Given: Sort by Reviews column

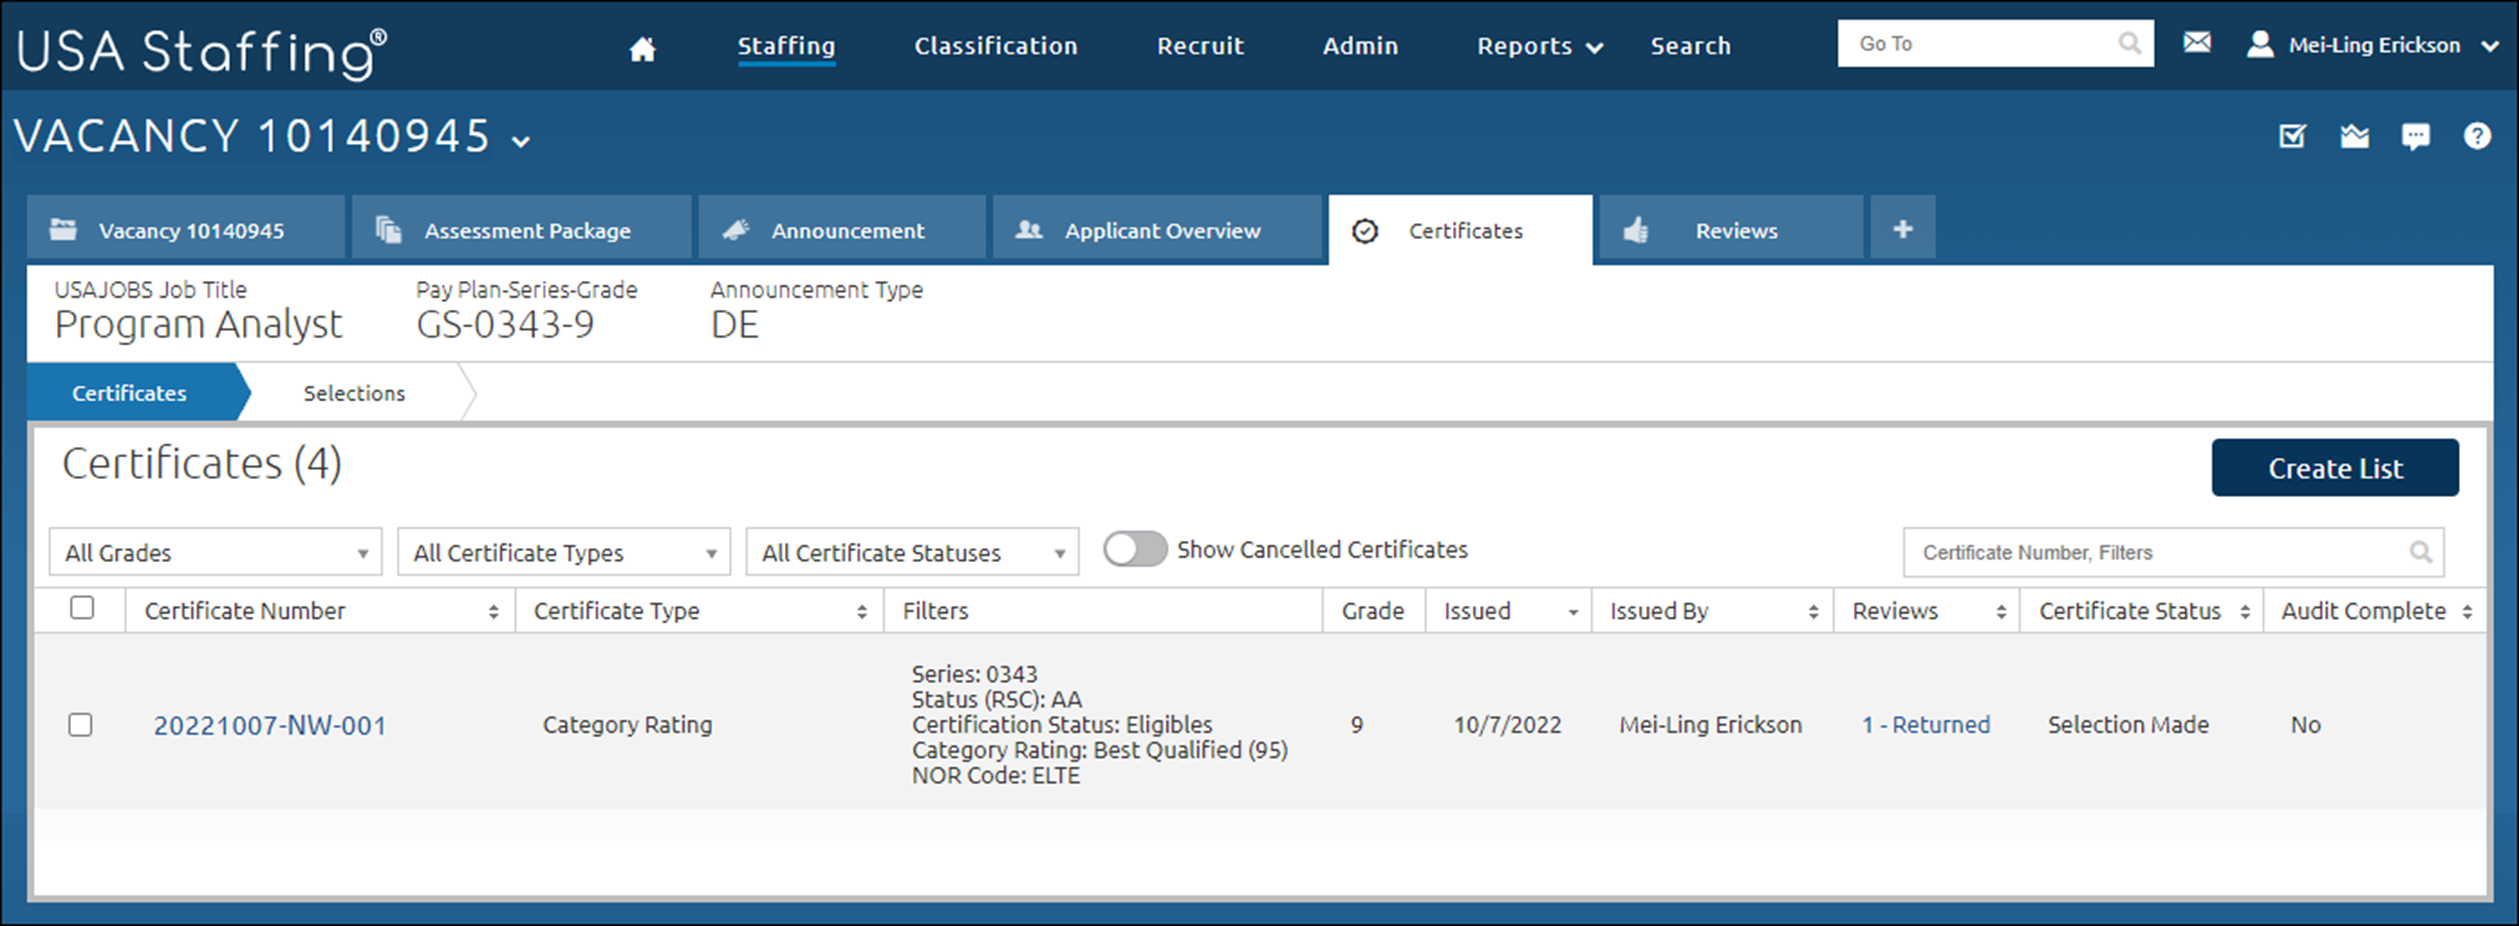Looking at the screenshot, I should point(2000,612).
